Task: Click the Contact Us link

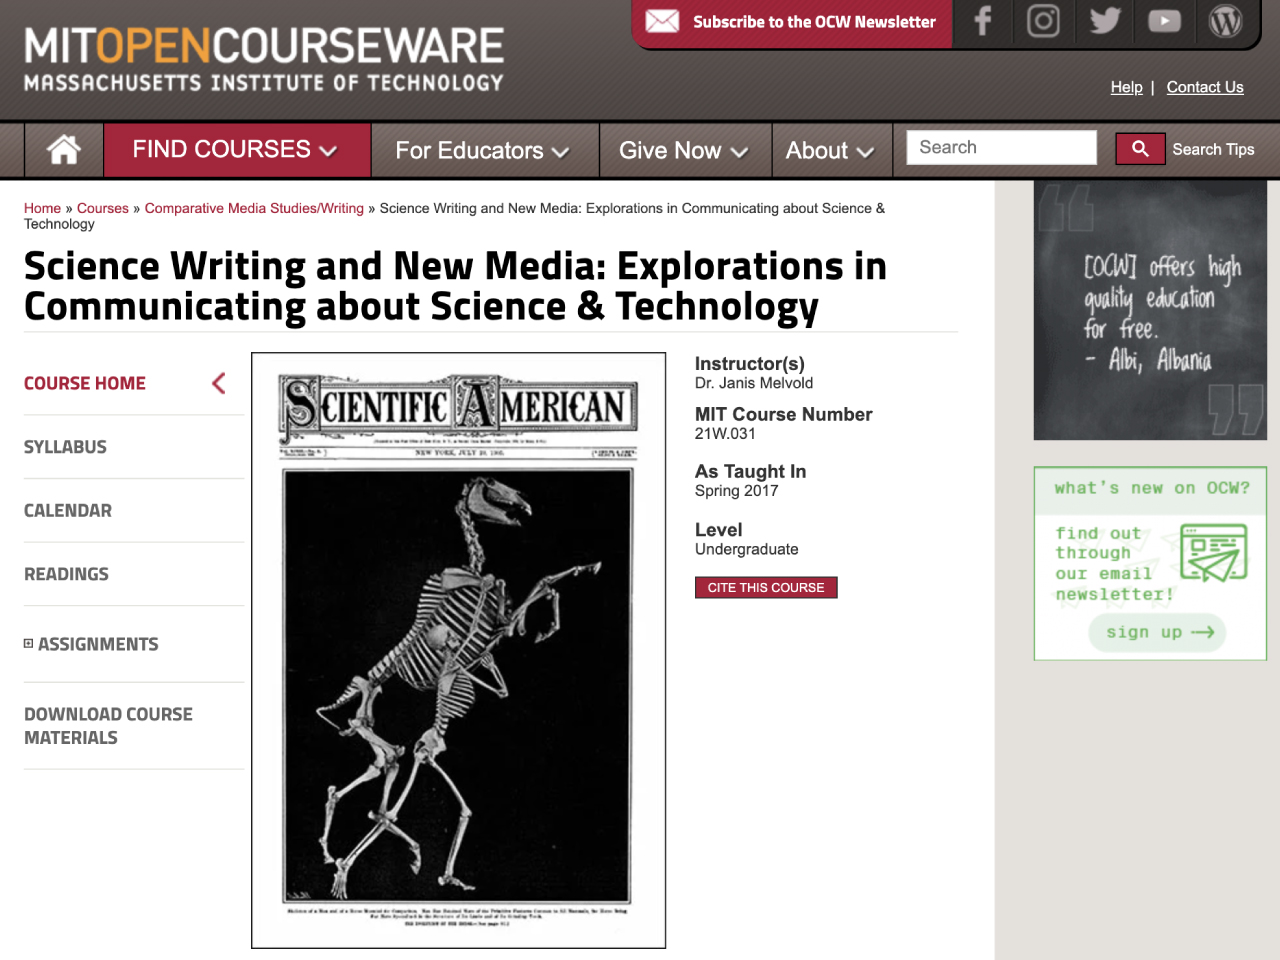Action: coord(1205,87)
